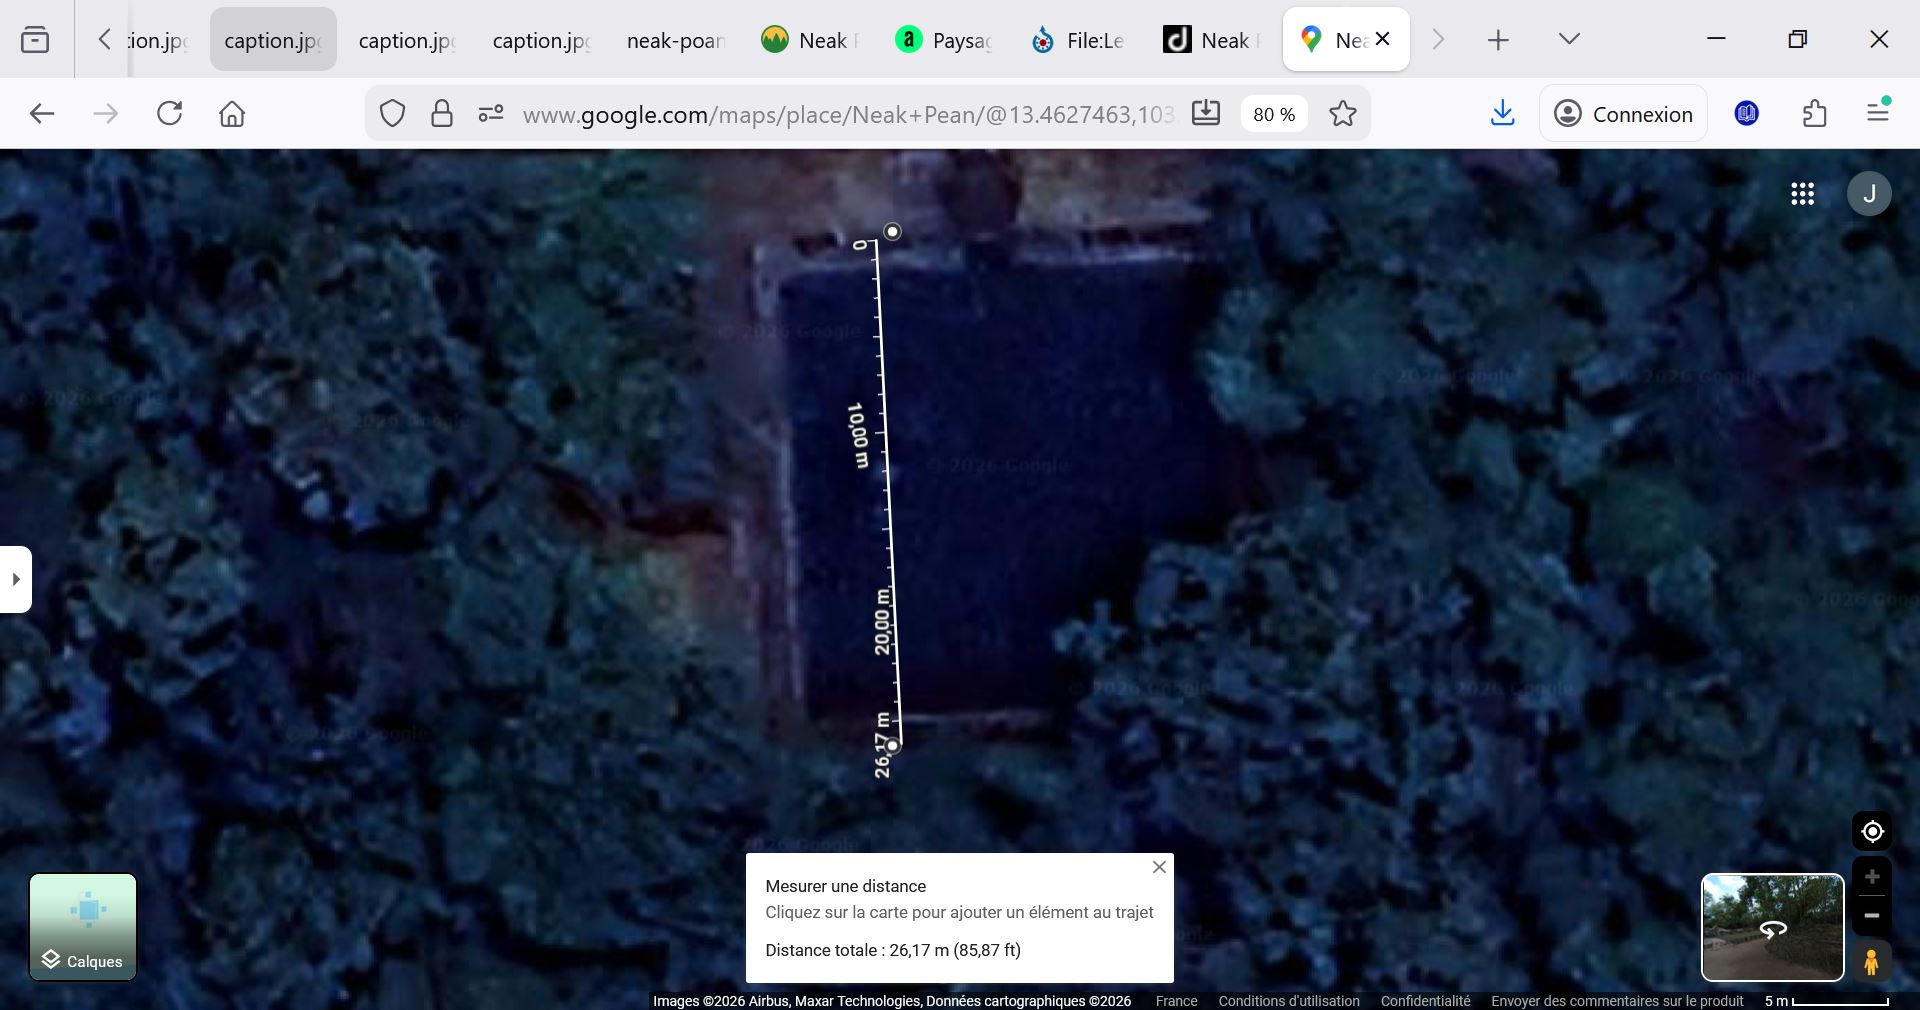This screenshot has height=1010, width=1920.
Task: Zoom in the map with plus button
Action: click(x=1872, y=877)
